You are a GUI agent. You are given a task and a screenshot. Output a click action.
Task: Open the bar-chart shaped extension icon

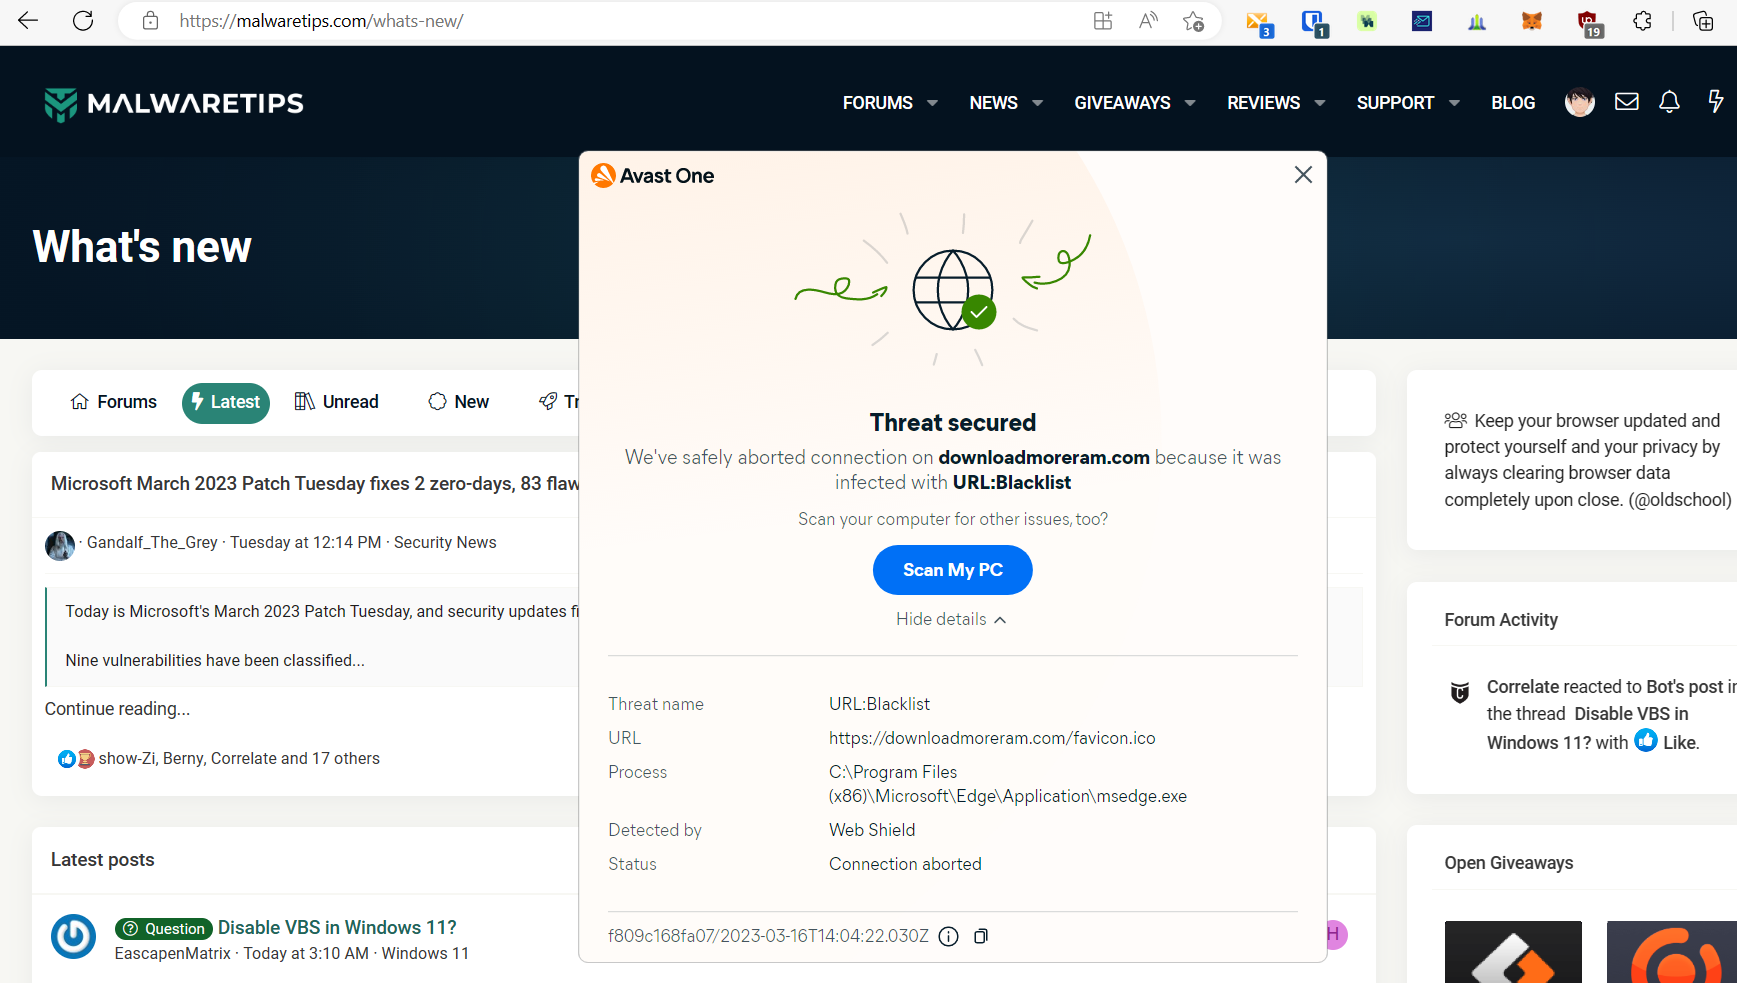pyautogui.click(x=1477, y=21)
